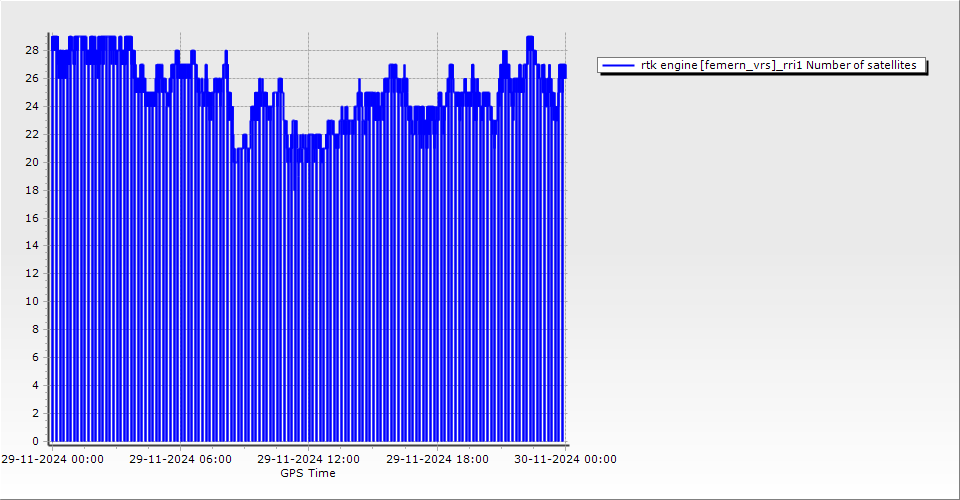Screen dimensions: 960x500
Task: Click the 29-11-2024 00:00 time label
Action: [x=52, y=459]
